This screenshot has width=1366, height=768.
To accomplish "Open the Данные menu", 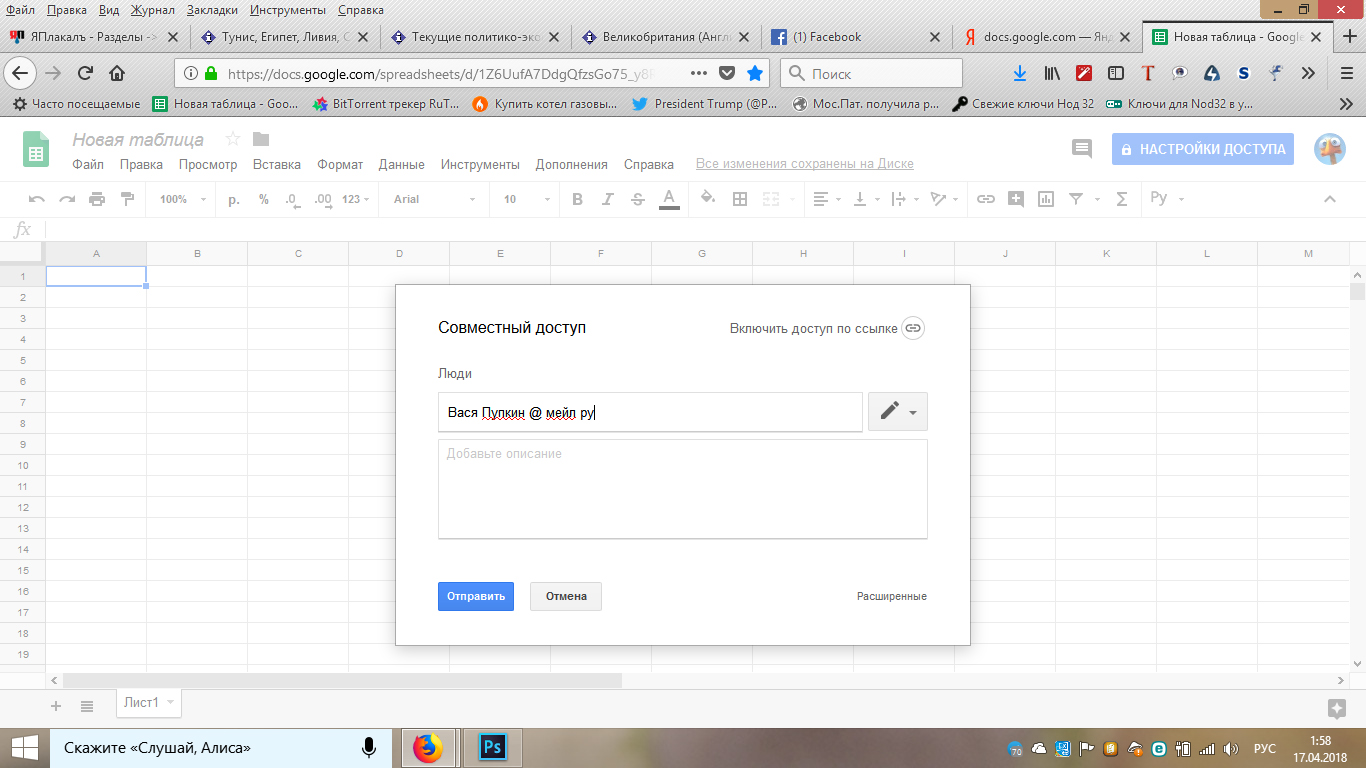I will (x=402, y=165).
